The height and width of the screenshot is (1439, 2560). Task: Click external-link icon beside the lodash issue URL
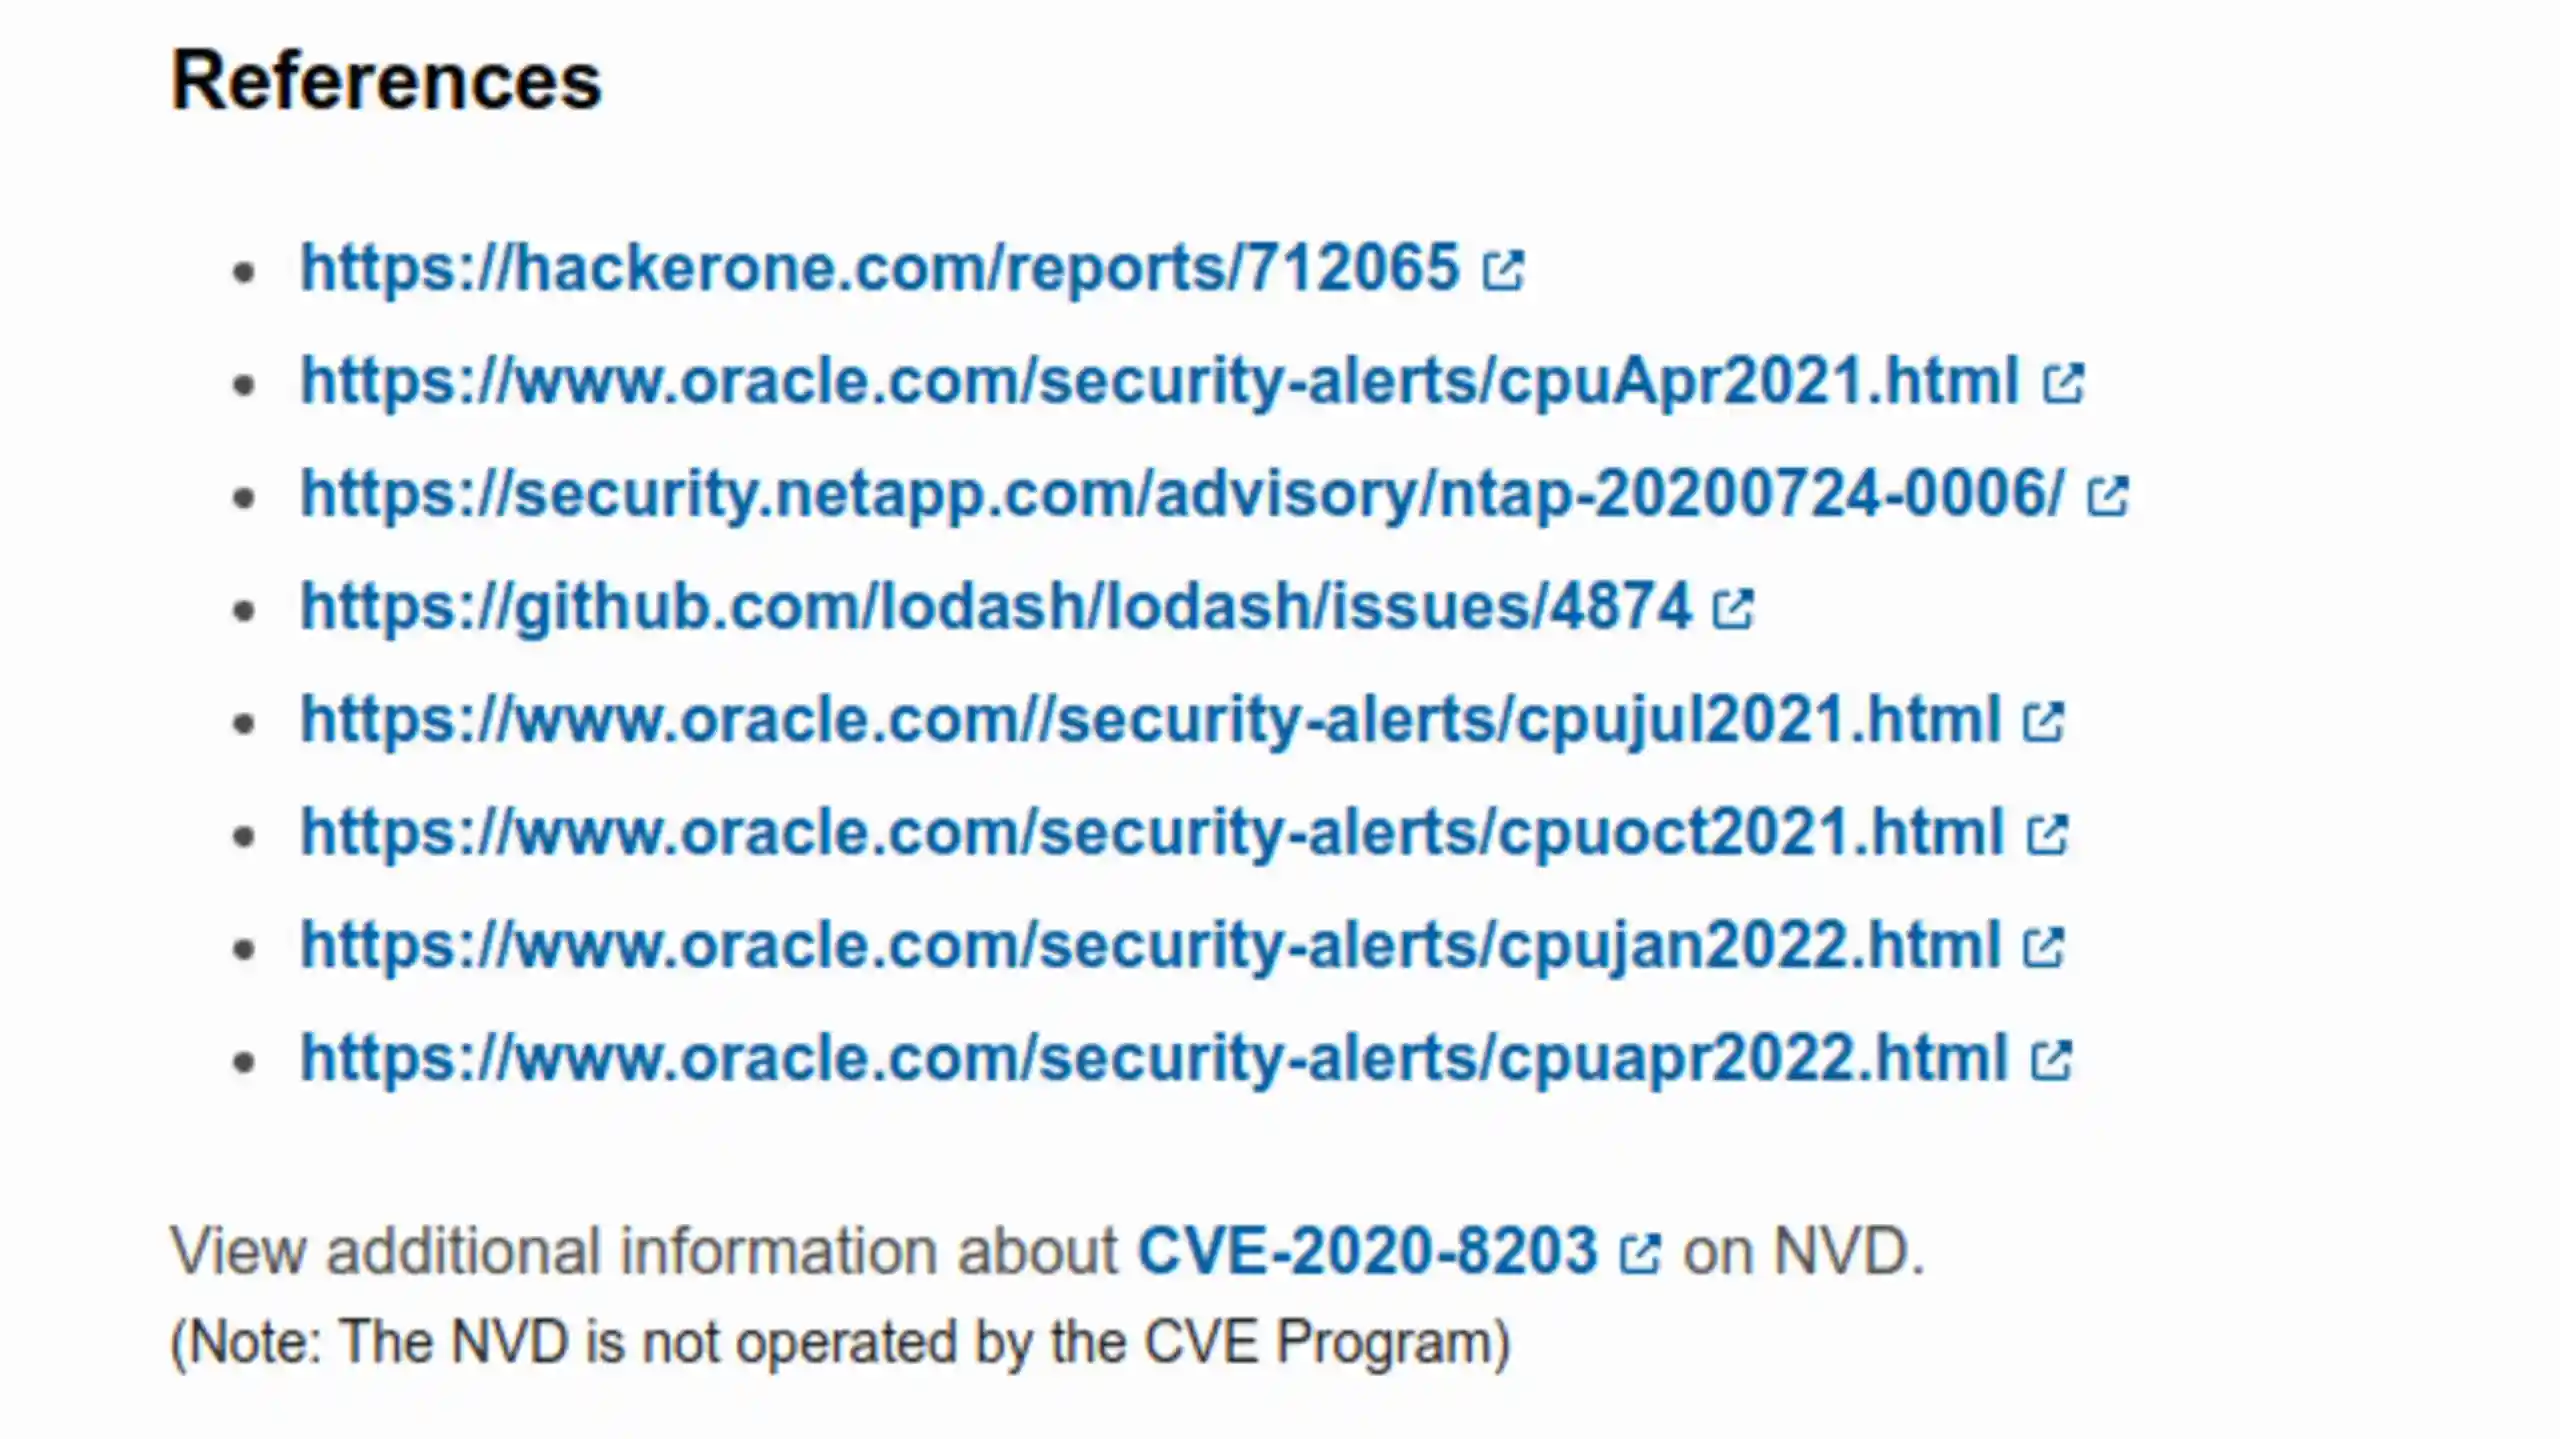click(1733, 609)
